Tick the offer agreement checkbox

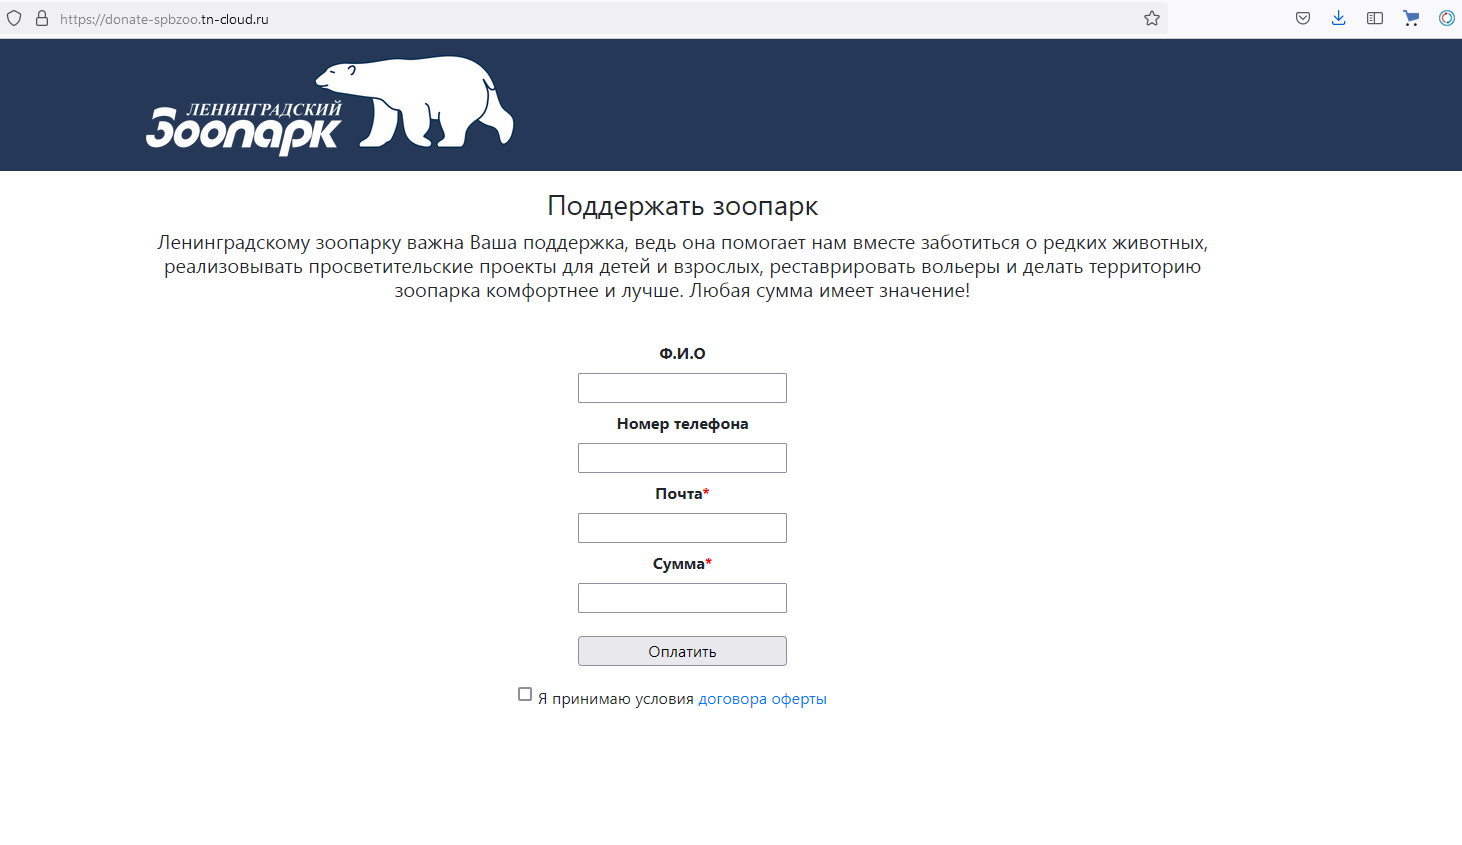point(525,694)
